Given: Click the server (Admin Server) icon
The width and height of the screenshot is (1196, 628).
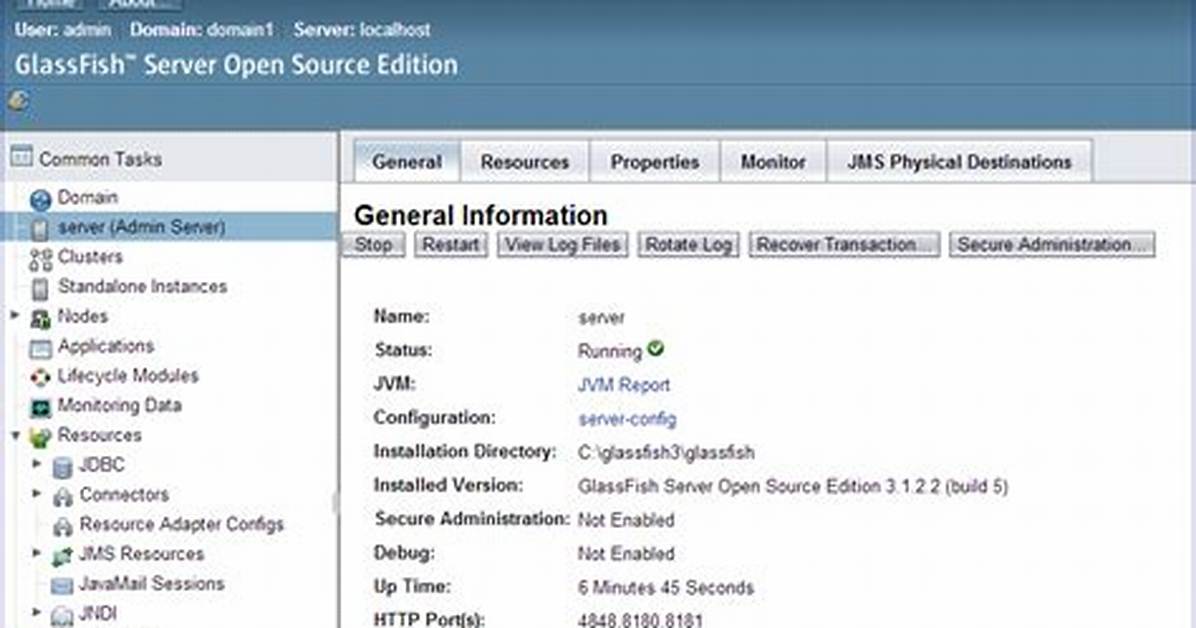Looking at the screenshot, I should (x=40, y=229).
